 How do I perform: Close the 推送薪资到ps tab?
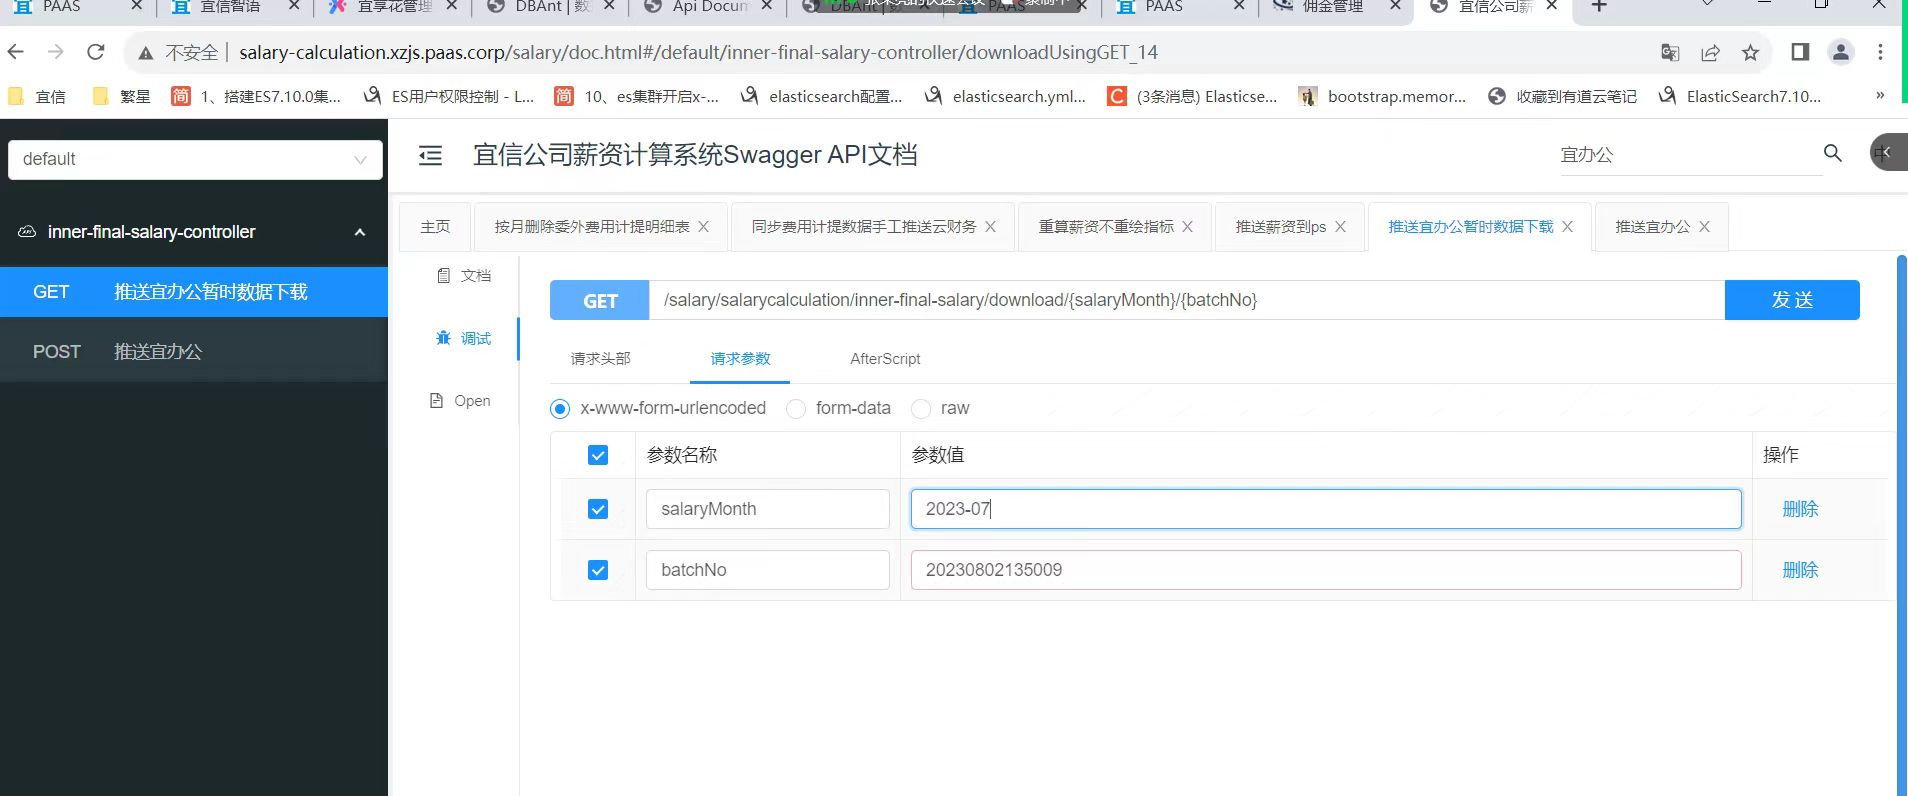pos(1340,227)
